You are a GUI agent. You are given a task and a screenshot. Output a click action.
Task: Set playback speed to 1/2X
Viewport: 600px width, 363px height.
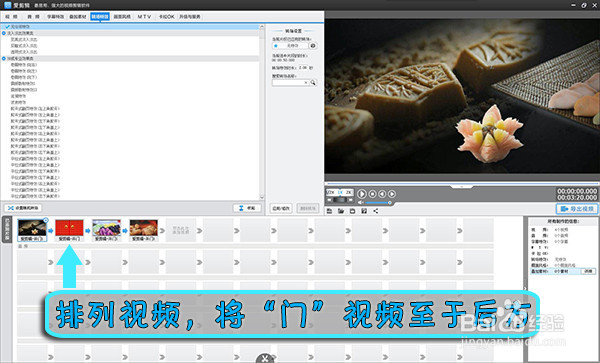(331, 192)
